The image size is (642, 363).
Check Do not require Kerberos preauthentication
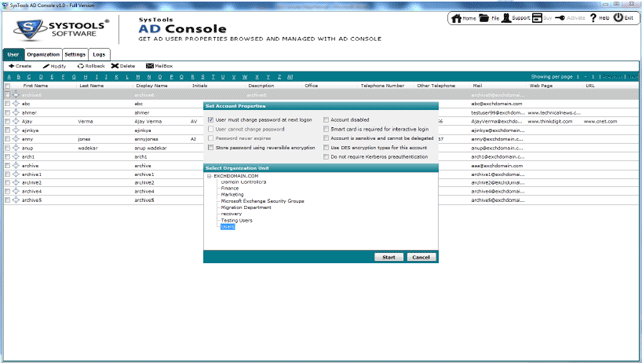[326, 157]
